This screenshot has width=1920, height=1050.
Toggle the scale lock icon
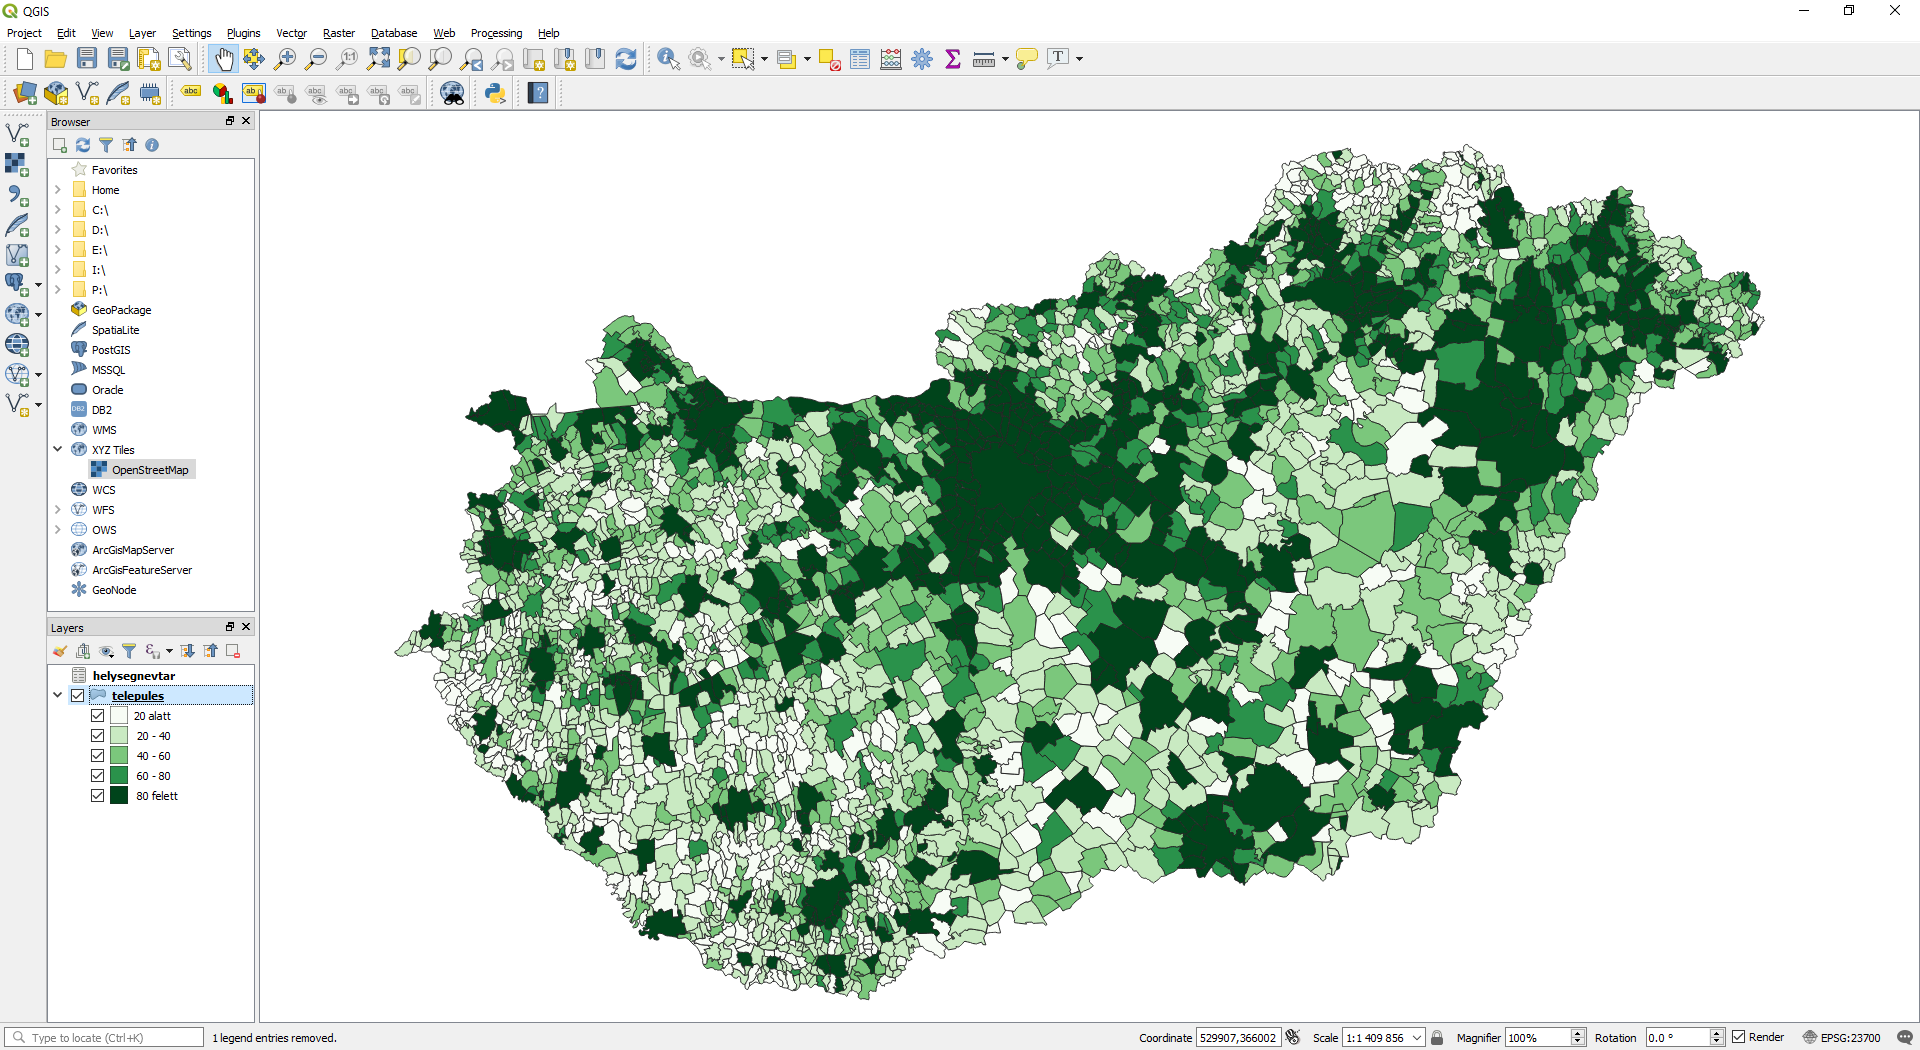1437,1038
